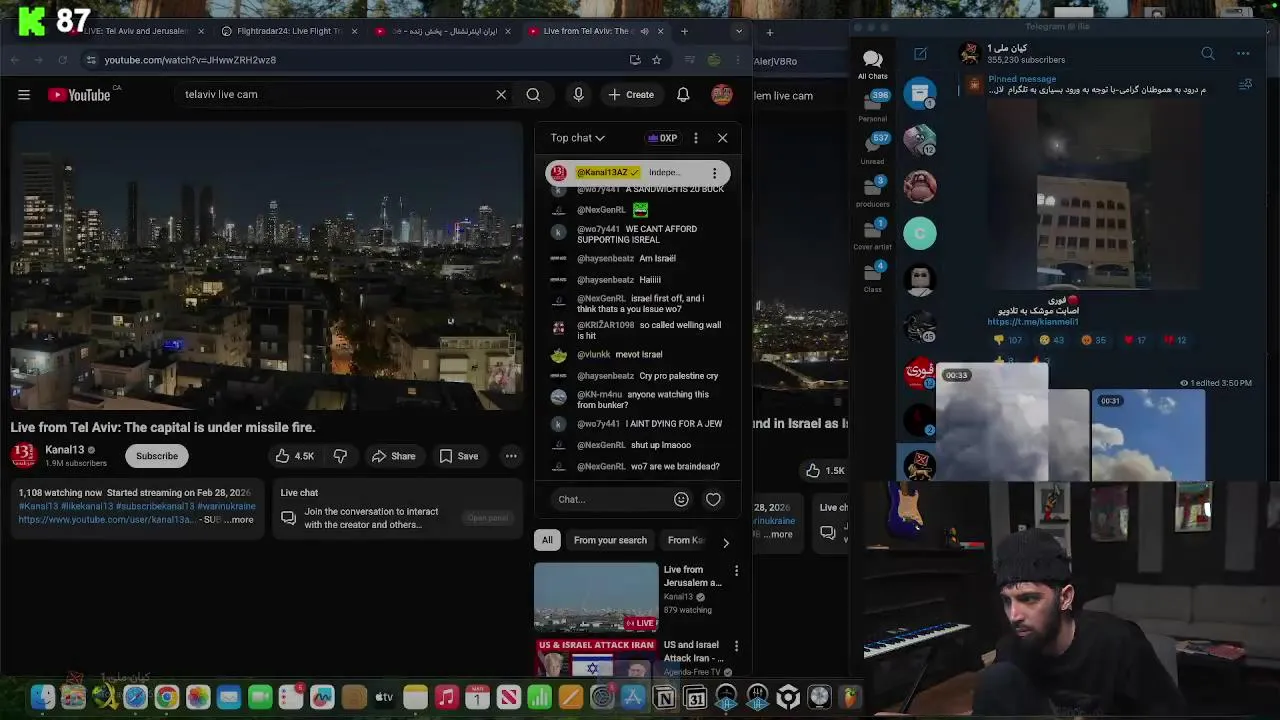Open more actions next to Save
Viewport: 1280px width, 720px height.
511,456
